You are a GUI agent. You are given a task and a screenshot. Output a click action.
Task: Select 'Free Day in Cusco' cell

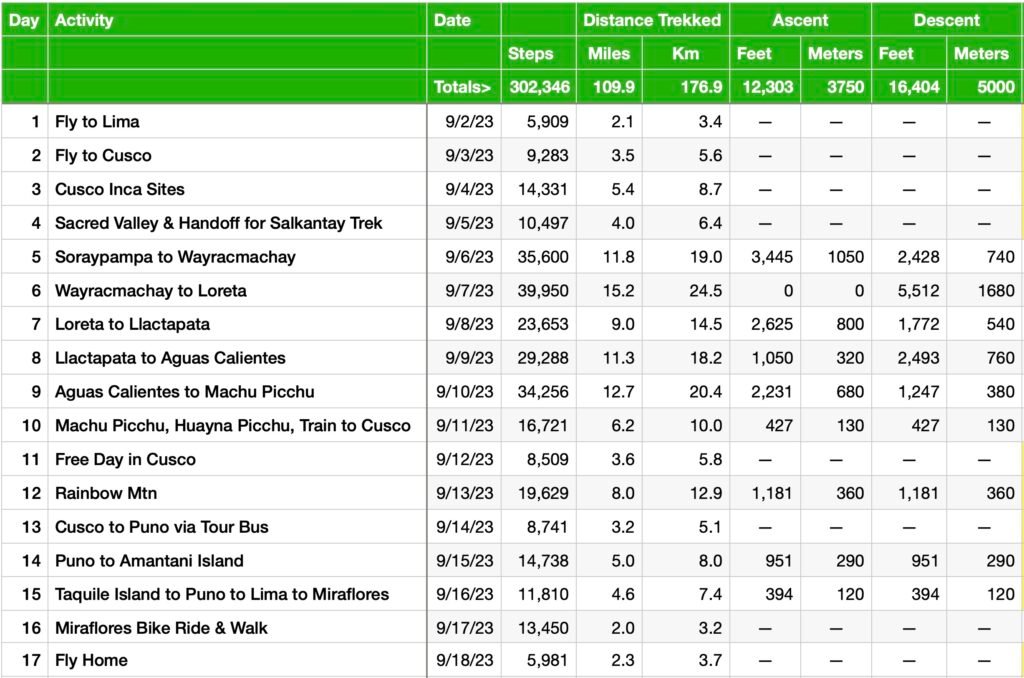click(237, 459)
